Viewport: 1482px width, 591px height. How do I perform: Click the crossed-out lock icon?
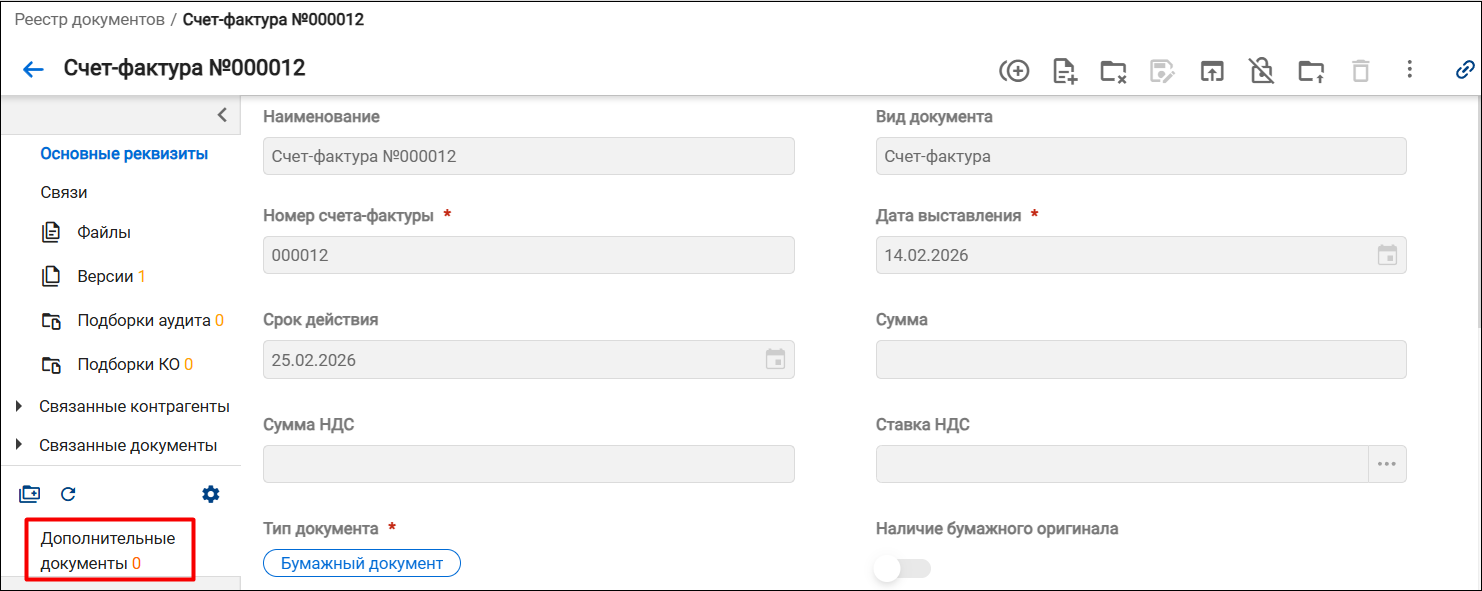click(1261, 70)
